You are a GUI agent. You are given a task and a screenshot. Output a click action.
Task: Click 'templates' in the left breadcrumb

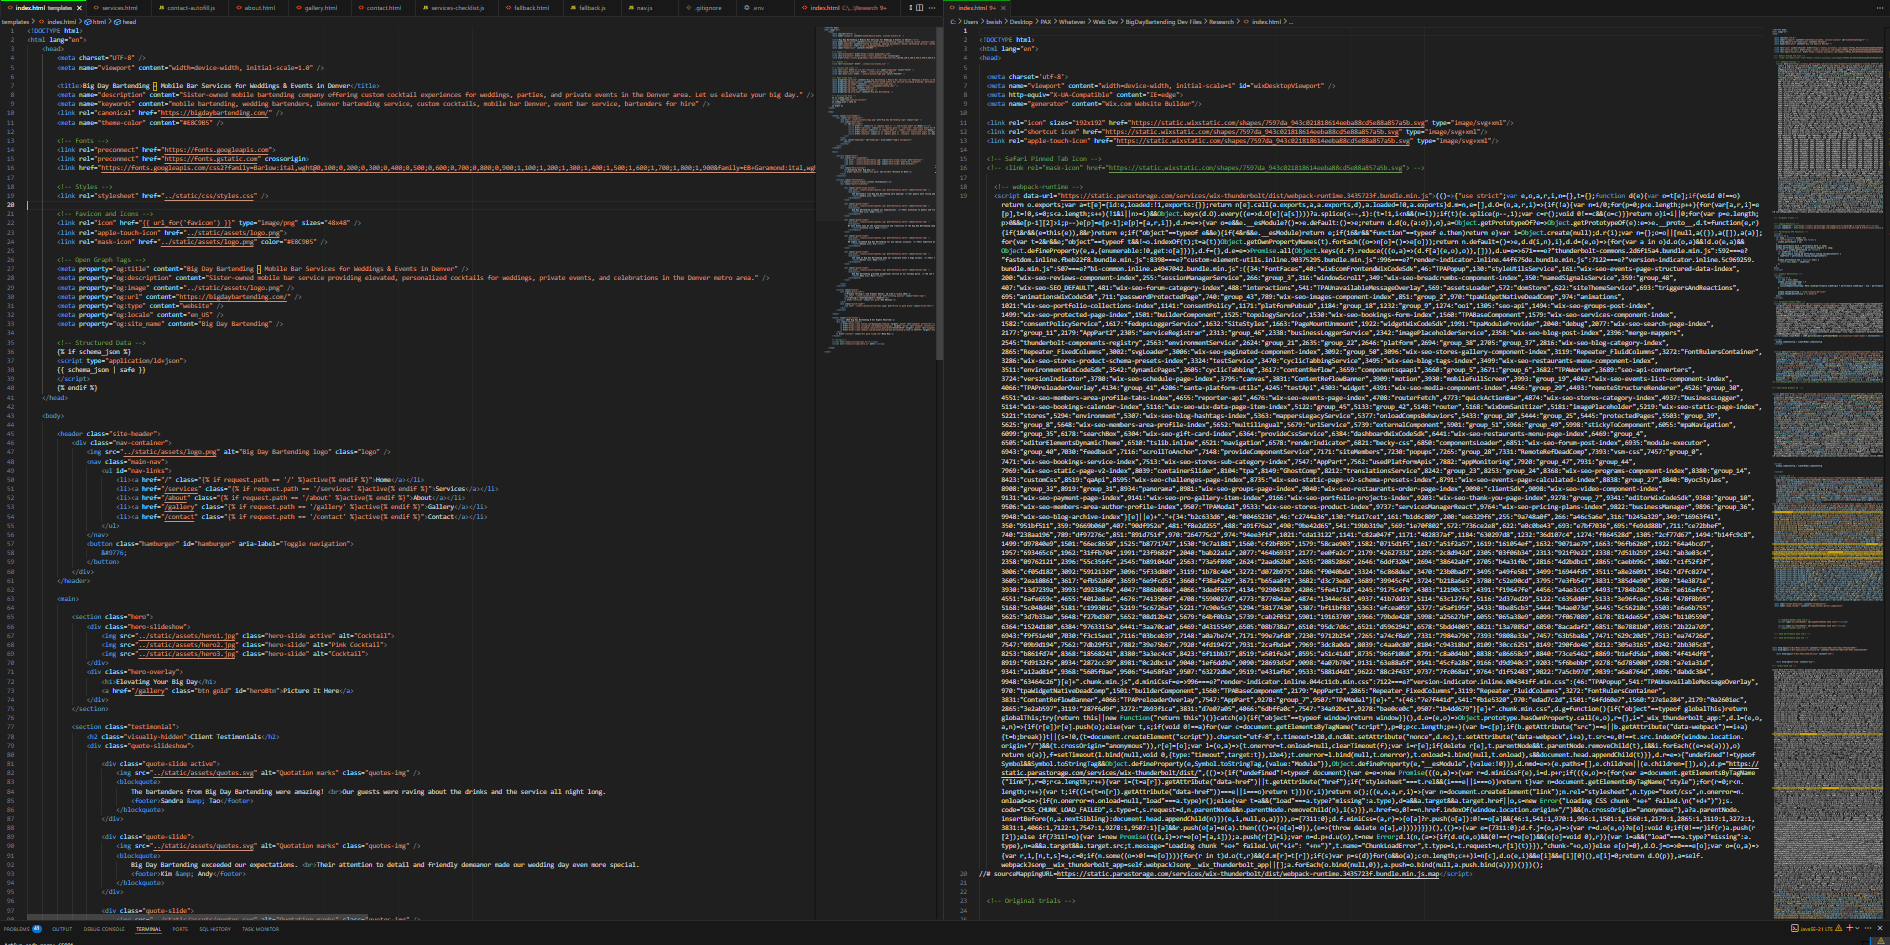point(15,21)
